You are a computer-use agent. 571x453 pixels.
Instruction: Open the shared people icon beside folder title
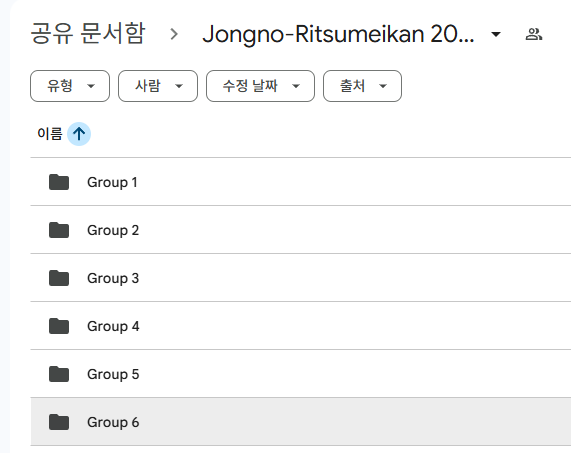click(x=534, y=35)
